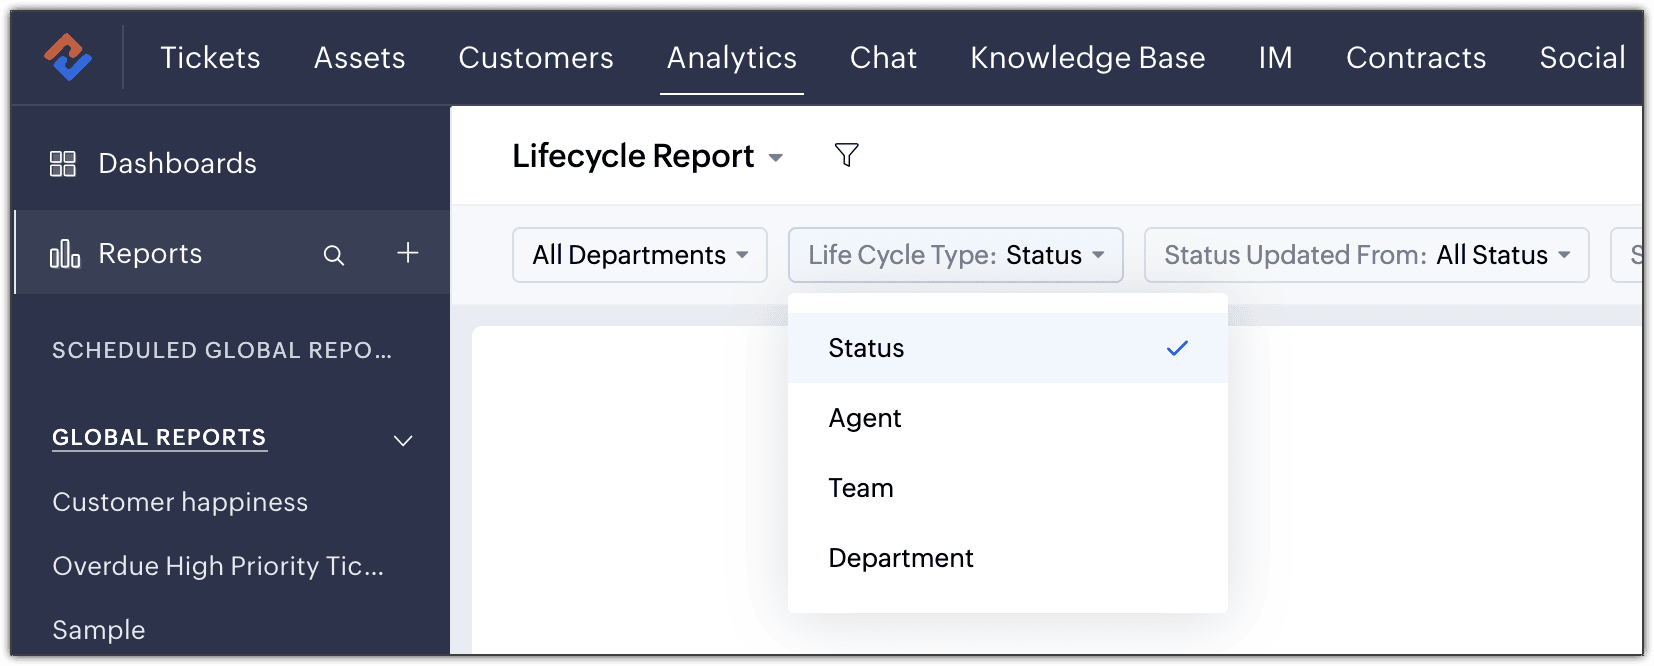The image size is (1654, 666).
Task: Open the Overdue High Priority Tickets report
Action: [x=218, y=566]
